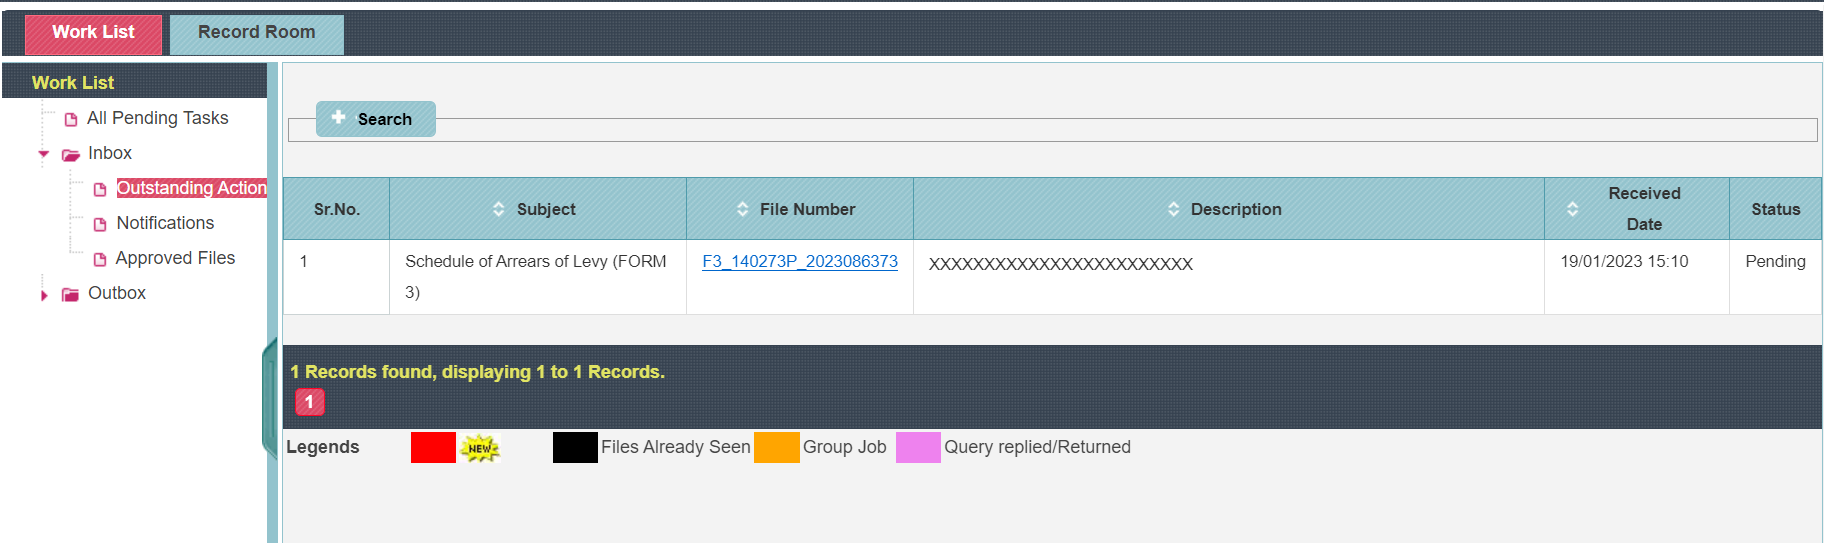This screenshot has width=1824, height=543.
Task: Sort table by Received Date arrows
Action: click(x=1572, y=209)
